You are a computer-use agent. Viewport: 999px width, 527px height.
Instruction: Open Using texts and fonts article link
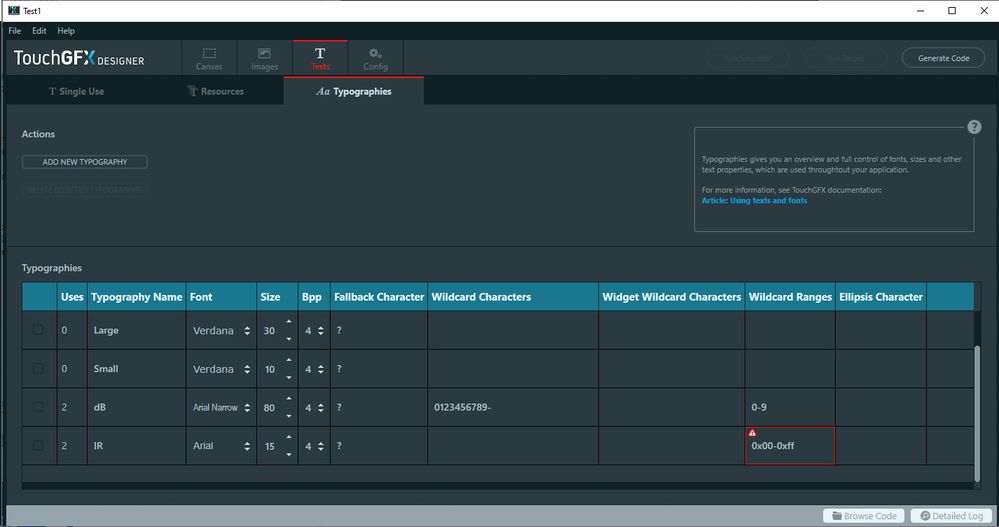[754, 200]
